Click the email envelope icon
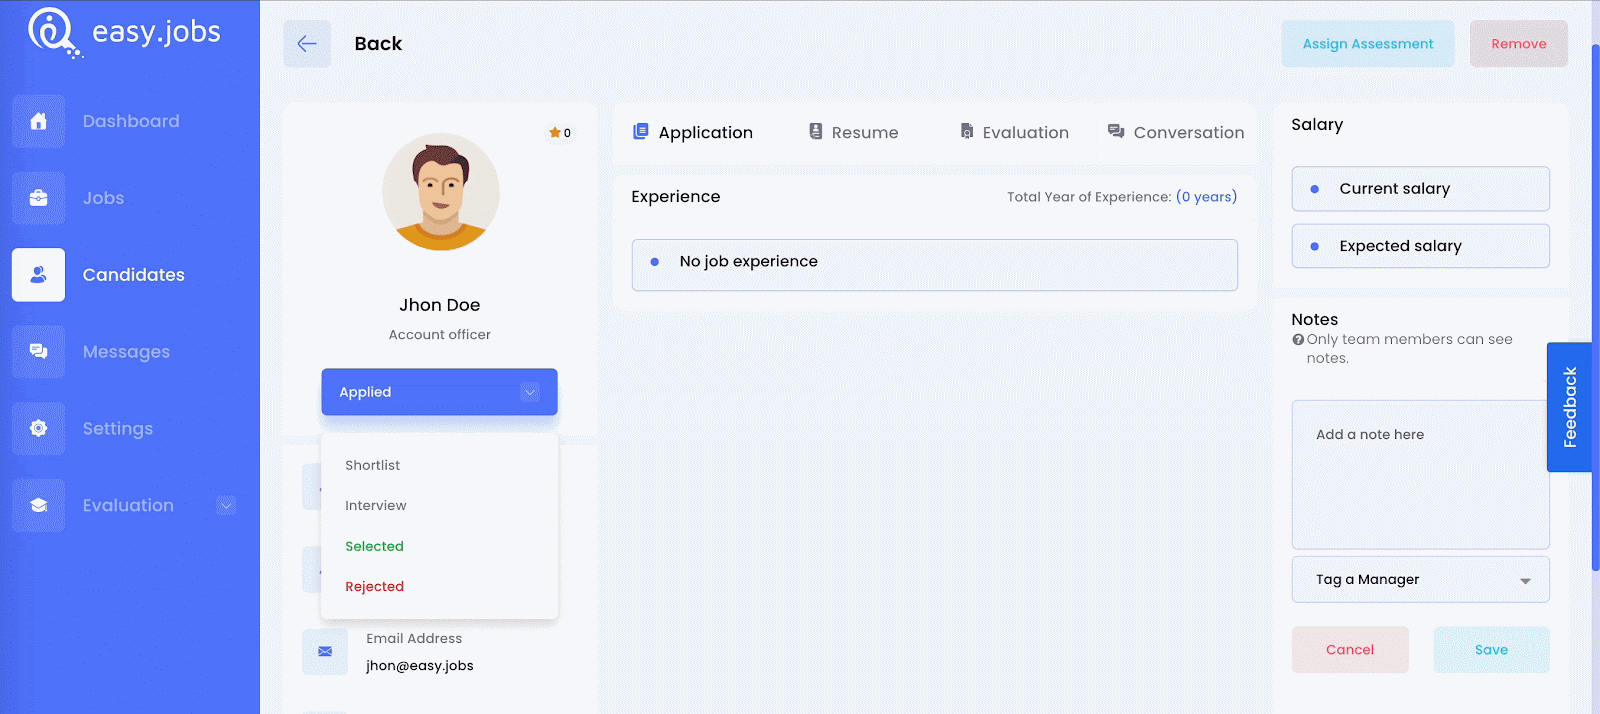The width and height of the screenshot is (1600, 714). click(325, 652)
